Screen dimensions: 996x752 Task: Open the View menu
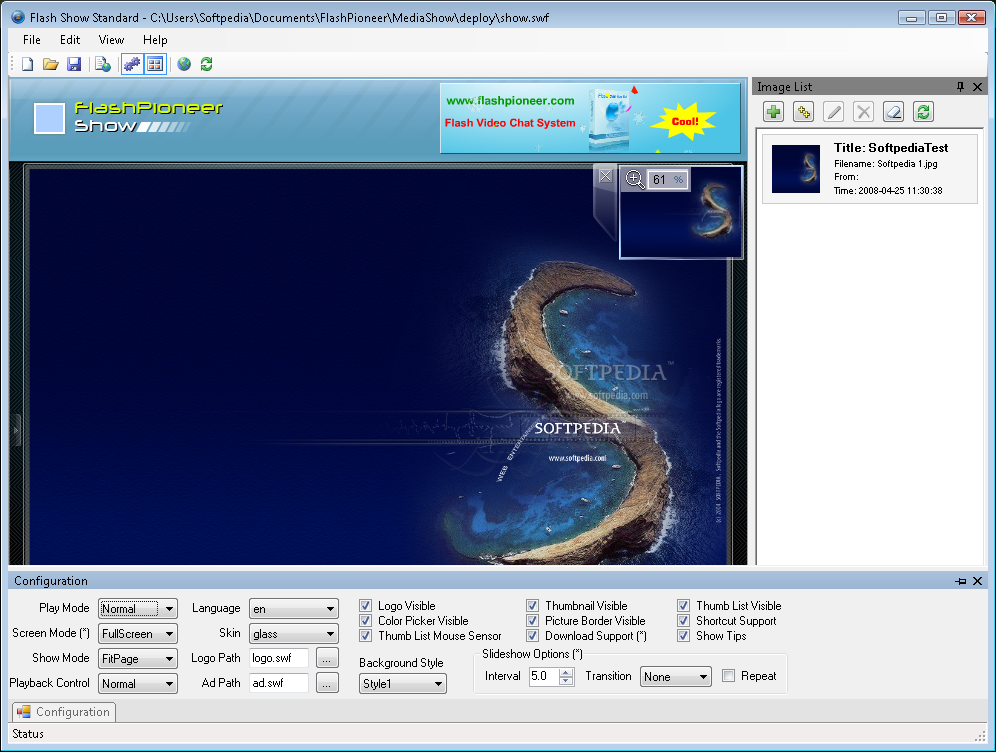pos(111,40)
